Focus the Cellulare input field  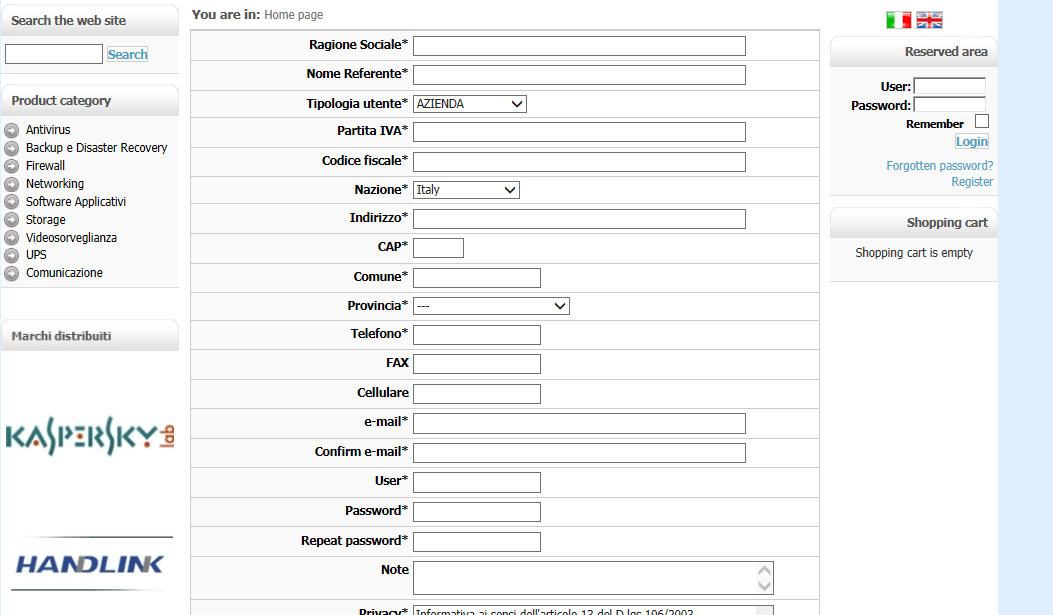477,394
